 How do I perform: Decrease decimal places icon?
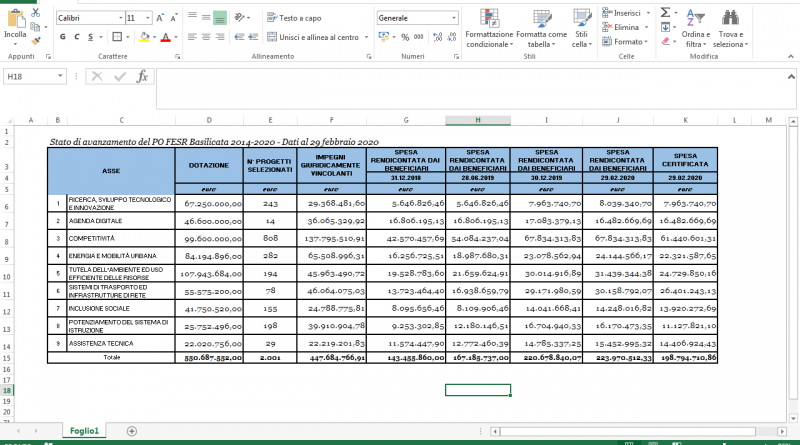452,37
